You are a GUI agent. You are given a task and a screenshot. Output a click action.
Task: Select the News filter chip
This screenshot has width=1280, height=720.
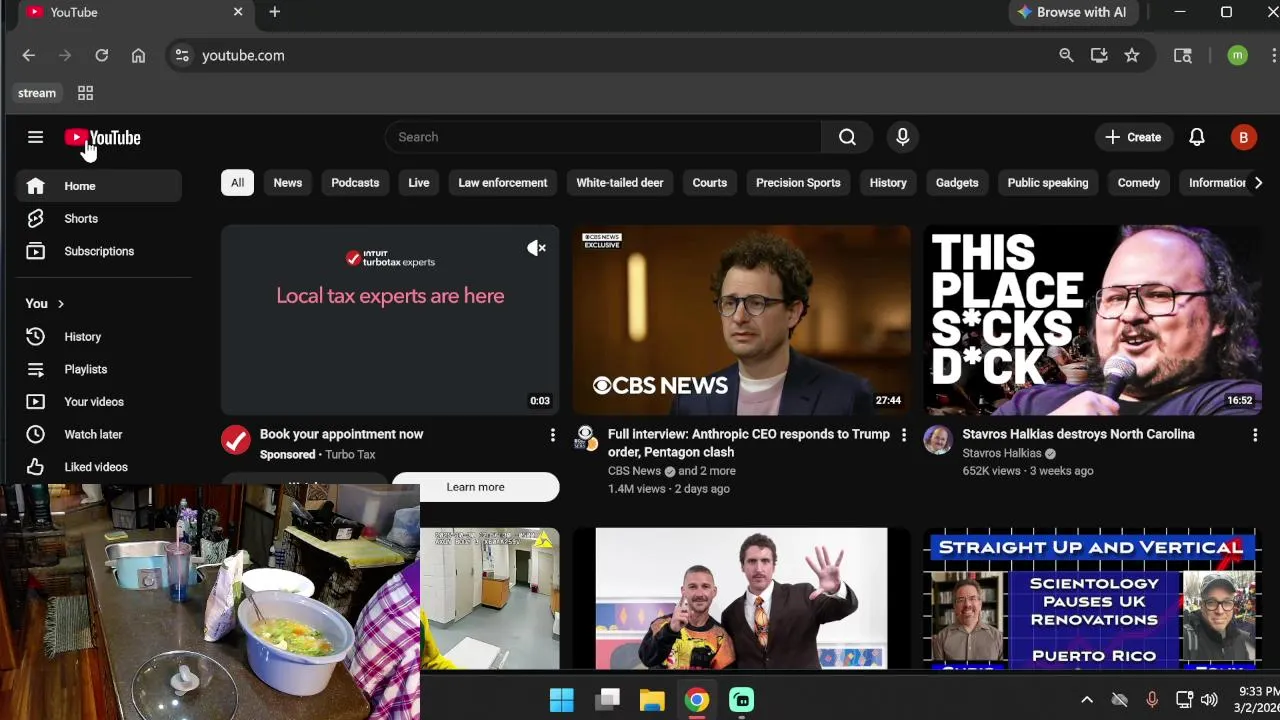point(288,183)
